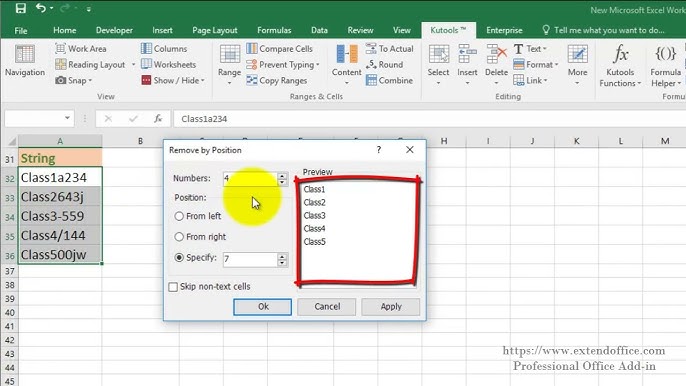Click the Specify position input field
This screenshot has width=686, height=386.
click(250, 260)
